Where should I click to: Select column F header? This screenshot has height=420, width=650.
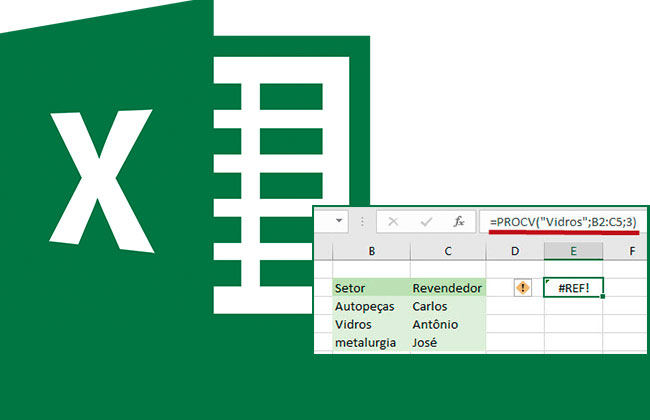tap(627, 251)
